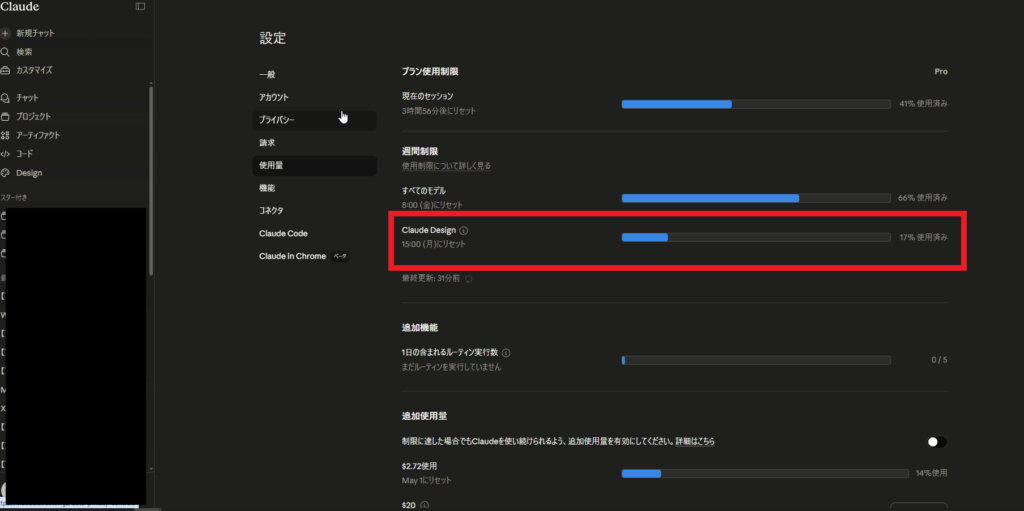Open search via the magnifier icon

click(6, 52)
